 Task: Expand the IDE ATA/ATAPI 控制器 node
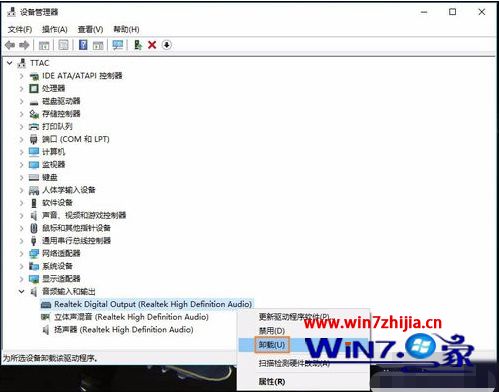click(21, 76)
